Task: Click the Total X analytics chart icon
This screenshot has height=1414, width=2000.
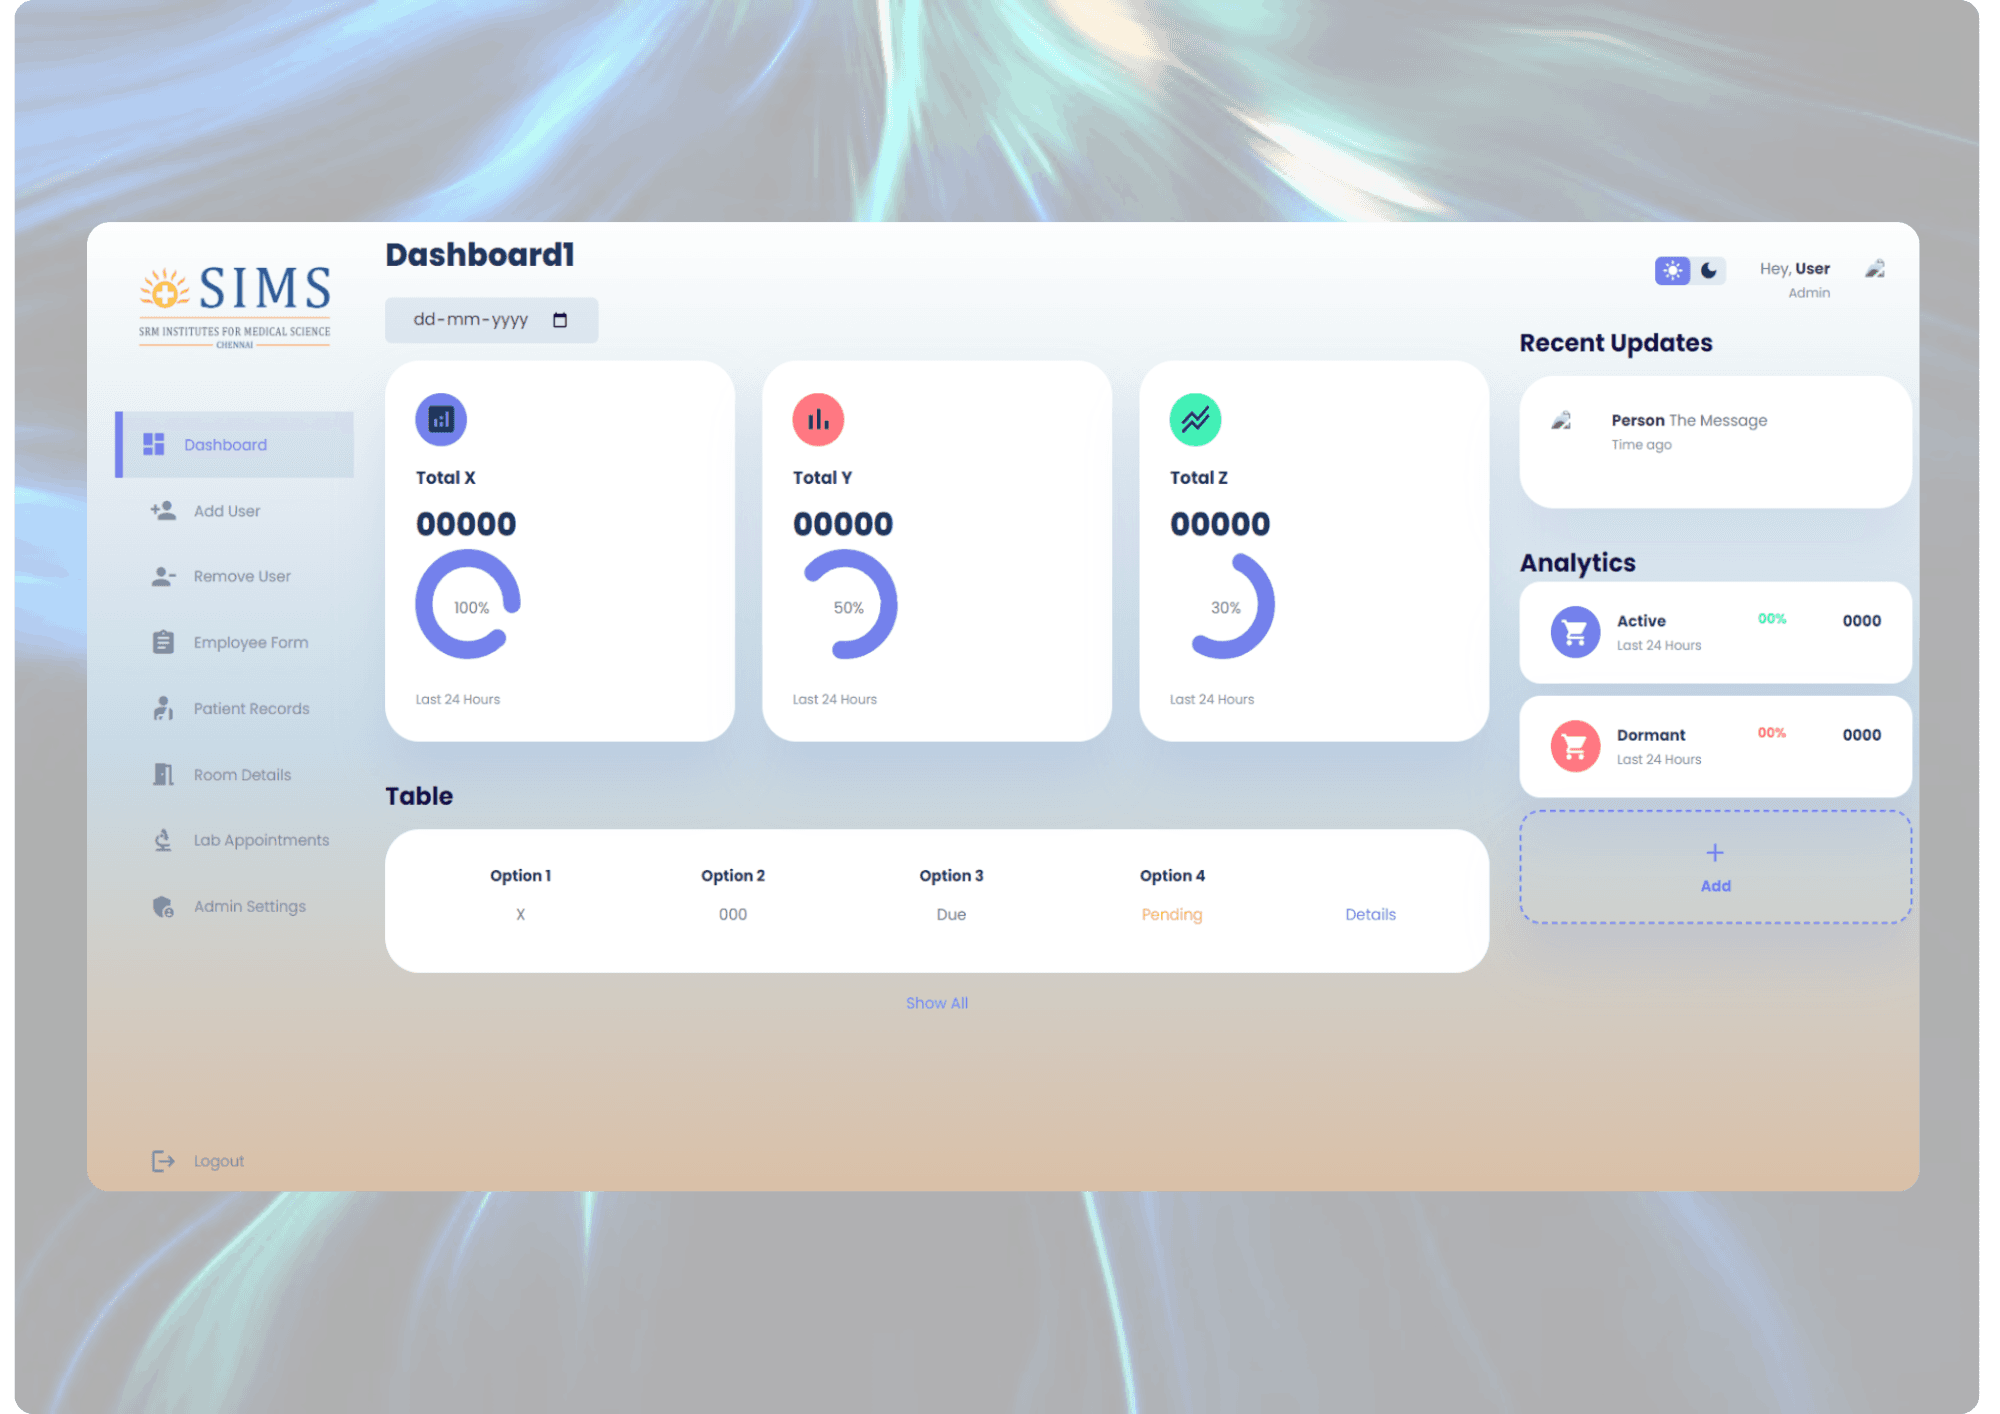Action: point(441,420)
